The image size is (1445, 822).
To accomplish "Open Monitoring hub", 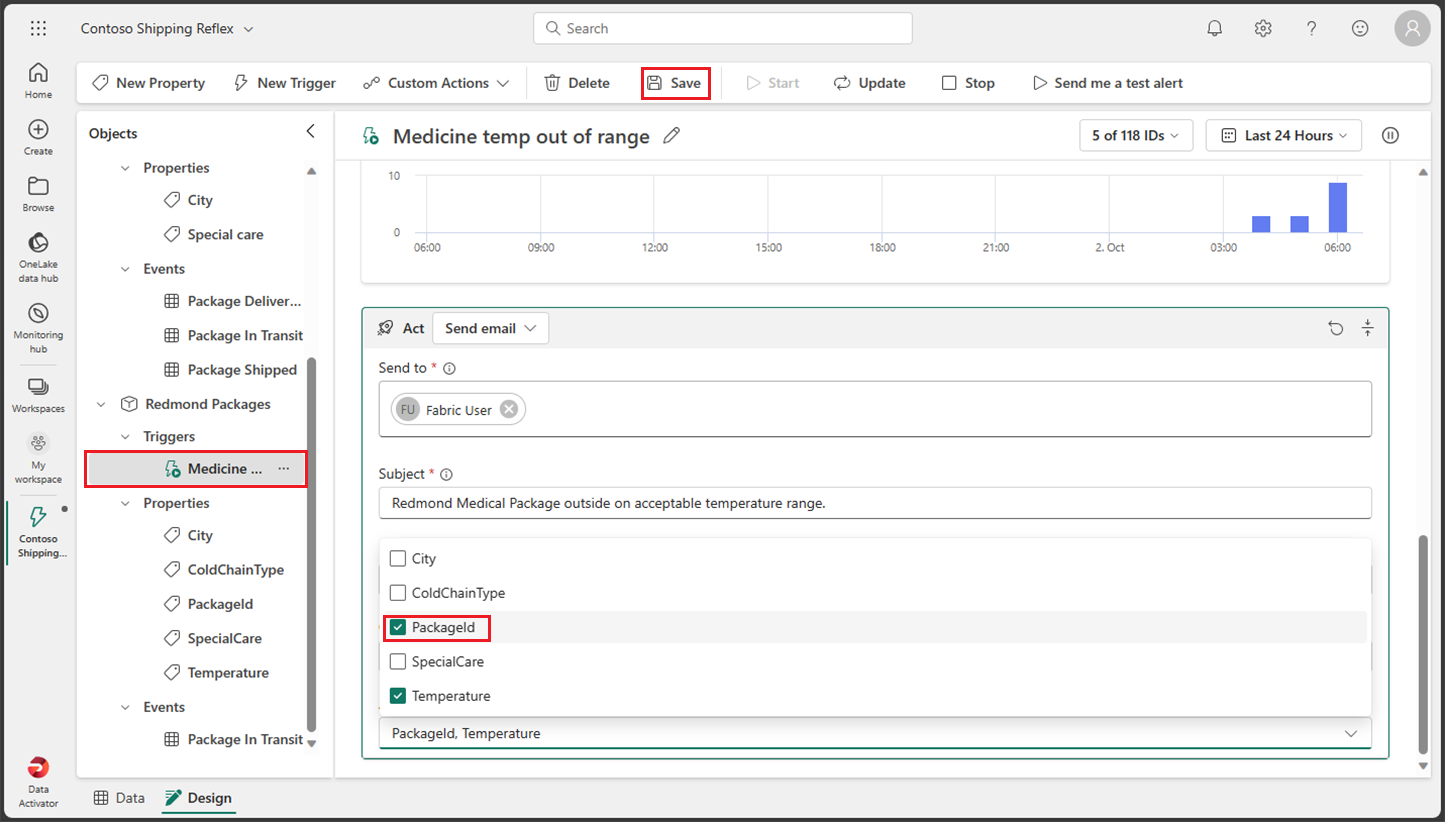I will (38, 327).
